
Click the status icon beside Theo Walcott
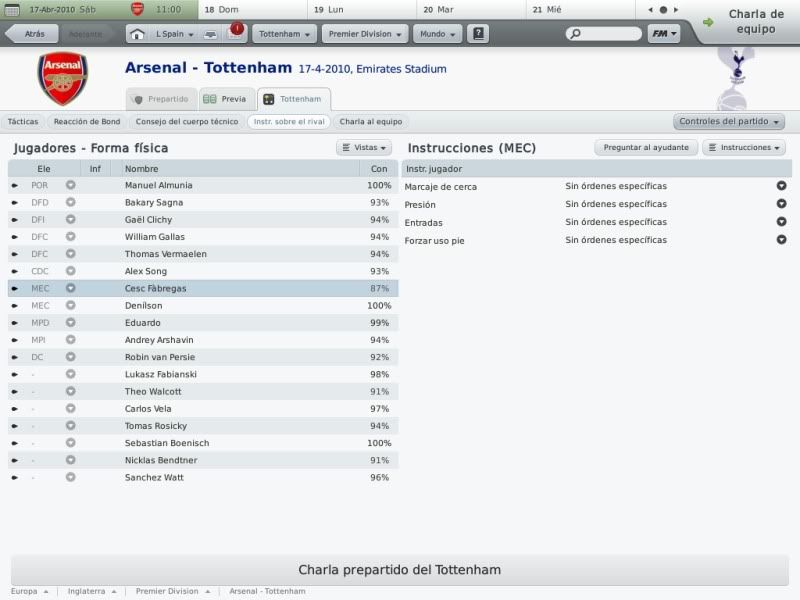click(x=70, y=391)
